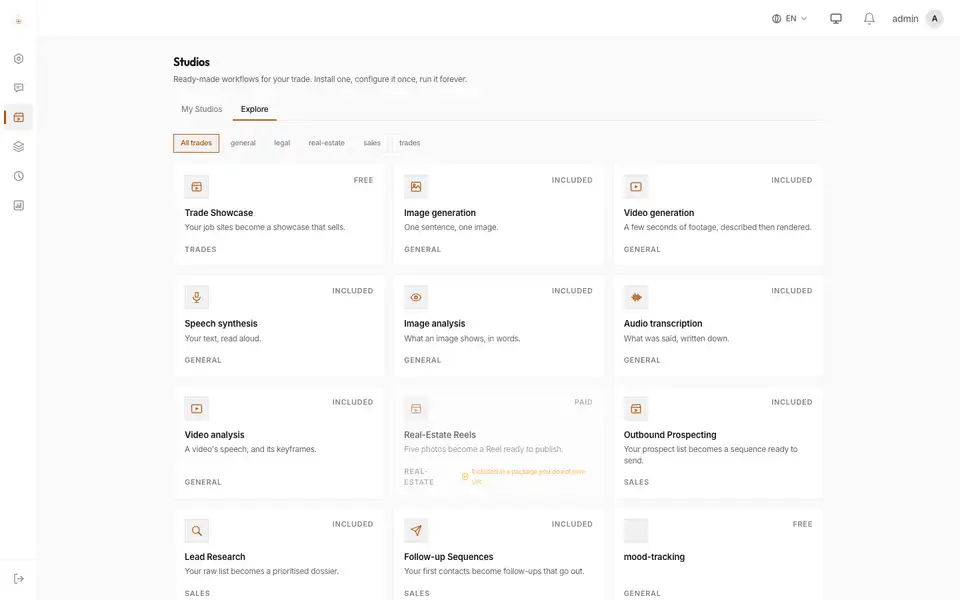Click the app logo in the sidebar

[x=18, y=20]
